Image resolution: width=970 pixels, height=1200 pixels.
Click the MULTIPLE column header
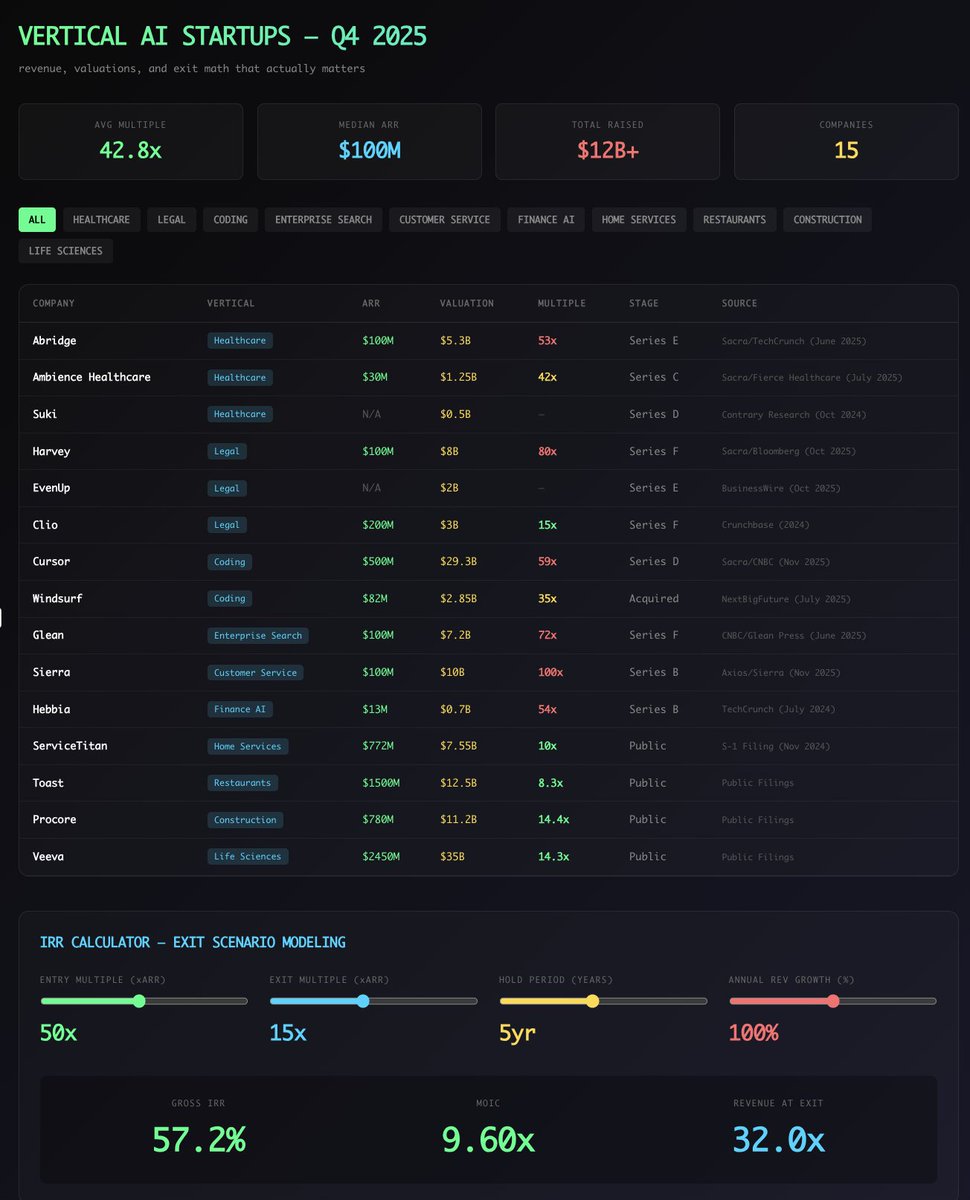coord(562,303)
